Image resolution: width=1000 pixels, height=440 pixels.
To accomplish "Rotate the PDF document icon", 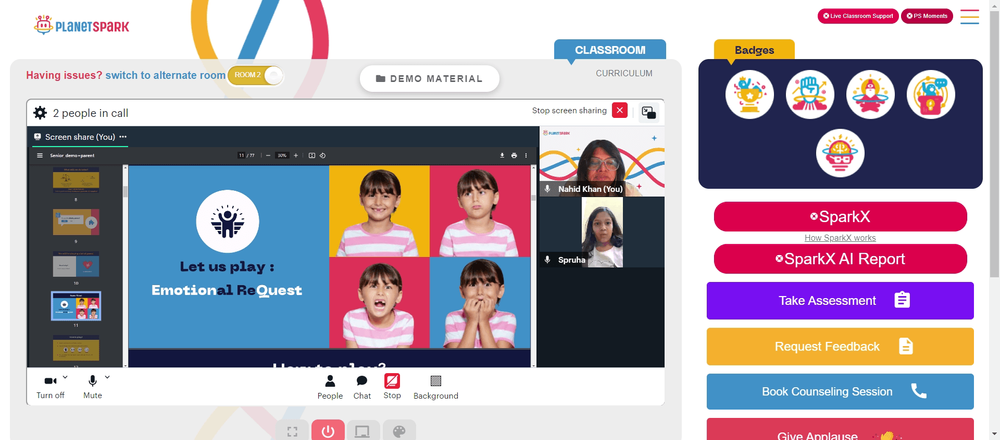I will coord(323,156).
